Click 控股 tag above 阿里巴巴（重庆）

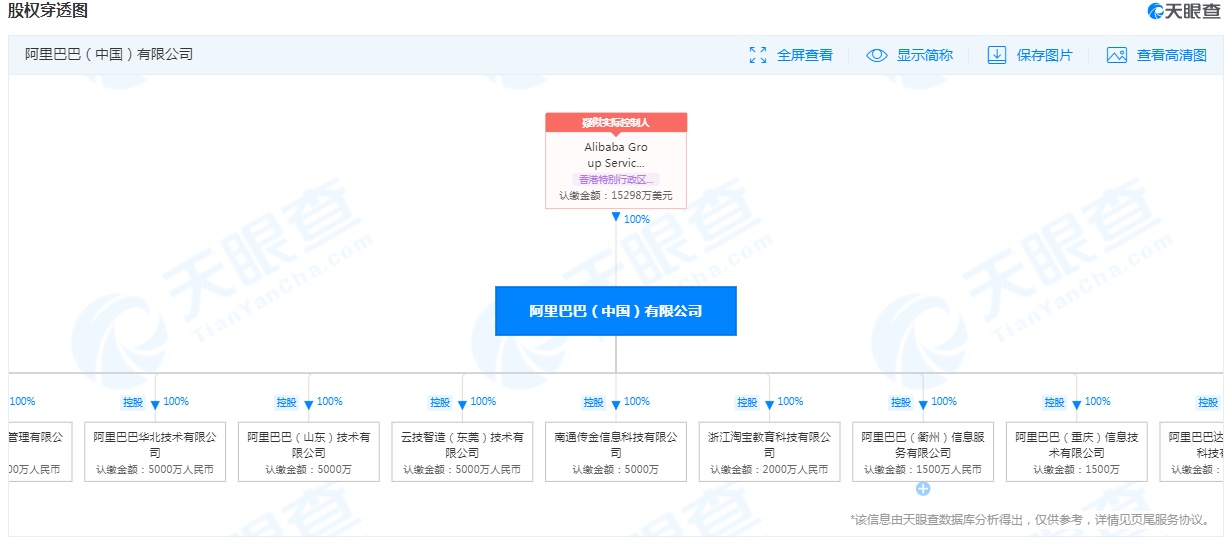point(1054,402)
